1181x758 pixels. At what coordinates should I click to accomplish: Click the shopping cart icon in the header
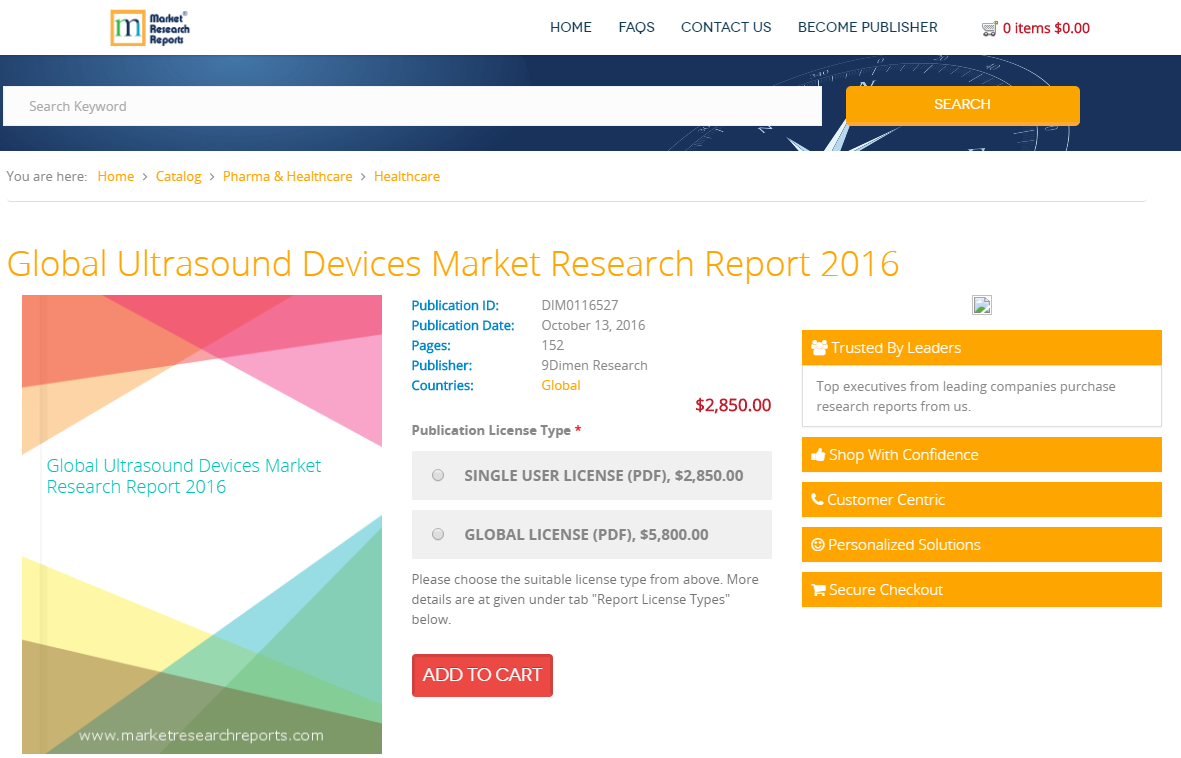coord(991,28)
